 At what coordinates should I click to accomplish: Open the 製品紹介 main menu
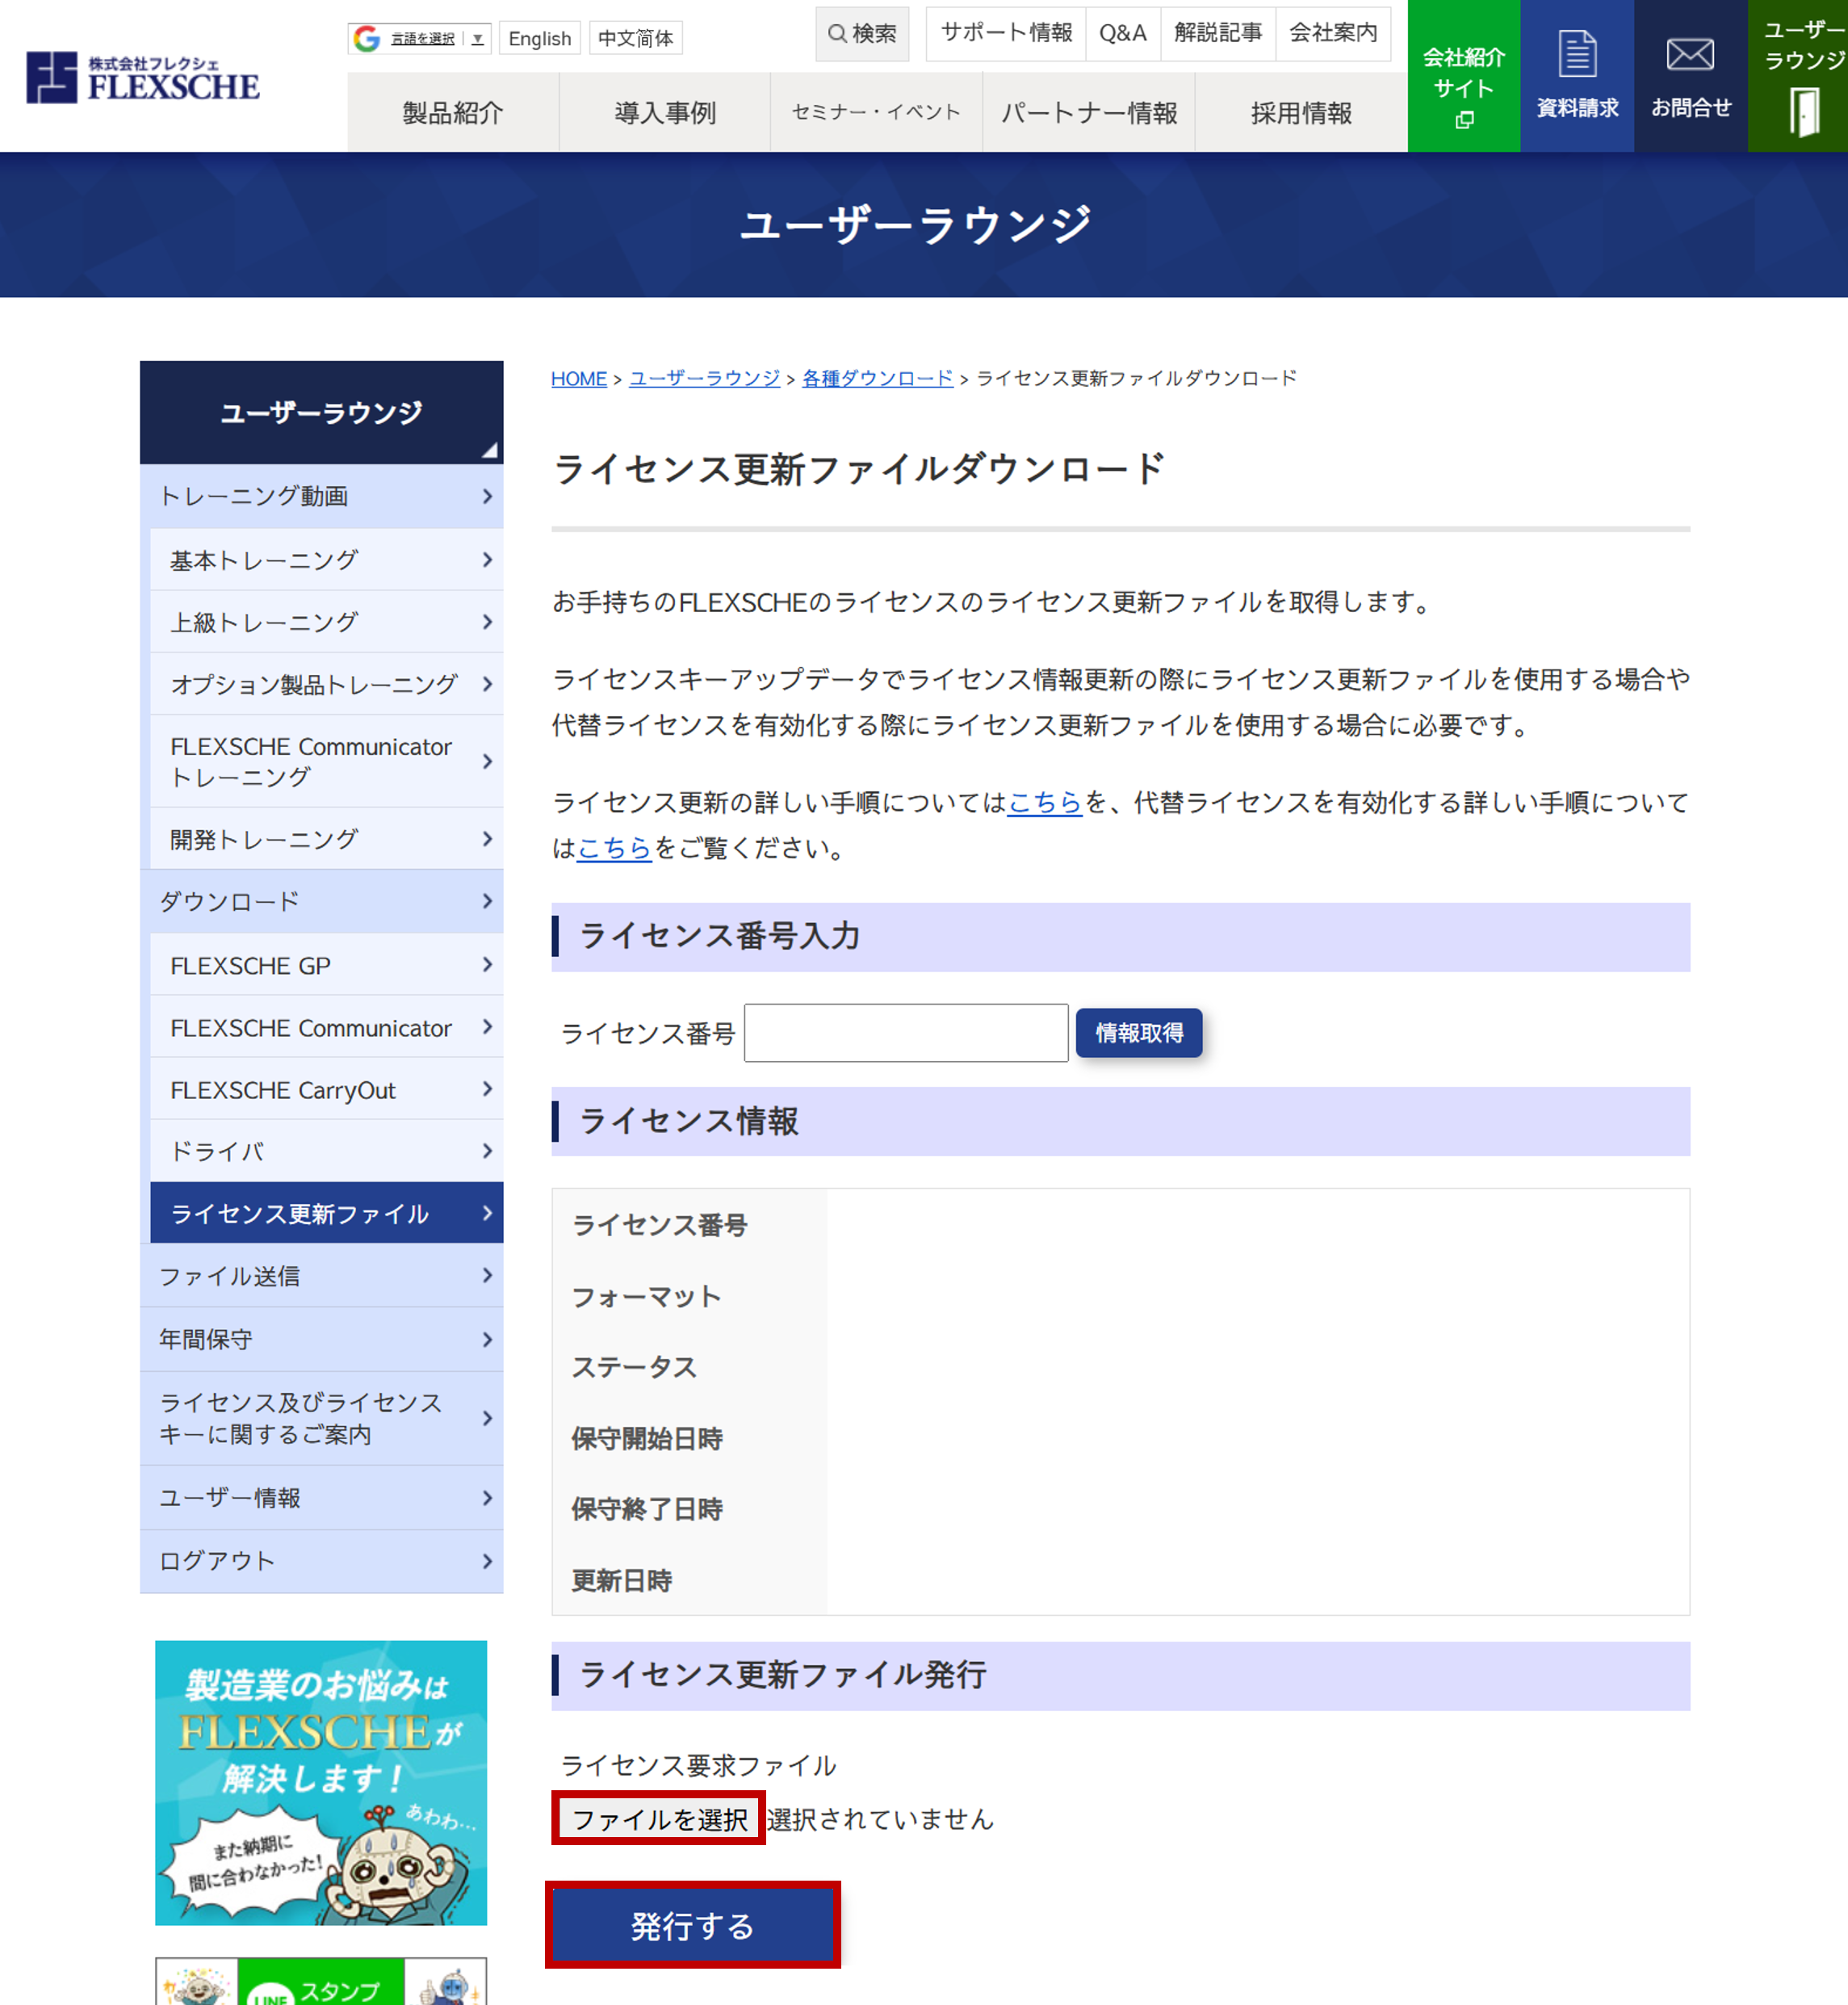coord(452,112)
